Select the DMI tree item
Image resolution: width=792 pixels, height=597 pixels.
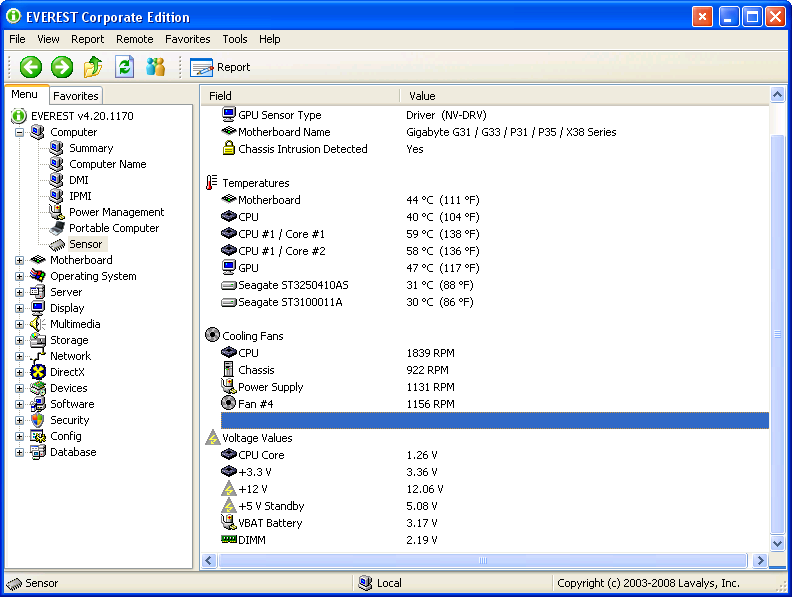(x=78, y=180)
